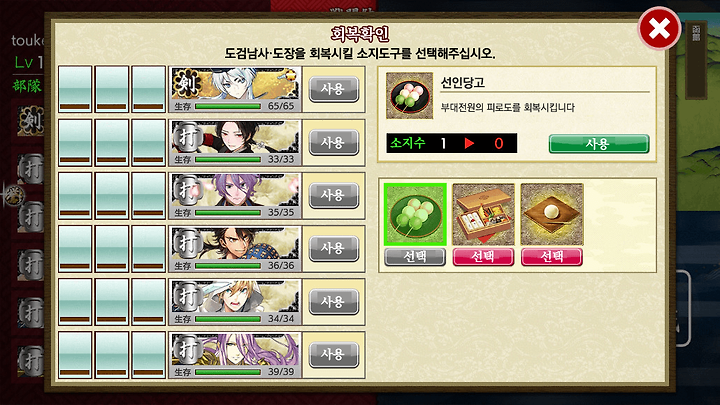
Task: Use the selected item with green 사용 button
Action: (x=599, y=144)
